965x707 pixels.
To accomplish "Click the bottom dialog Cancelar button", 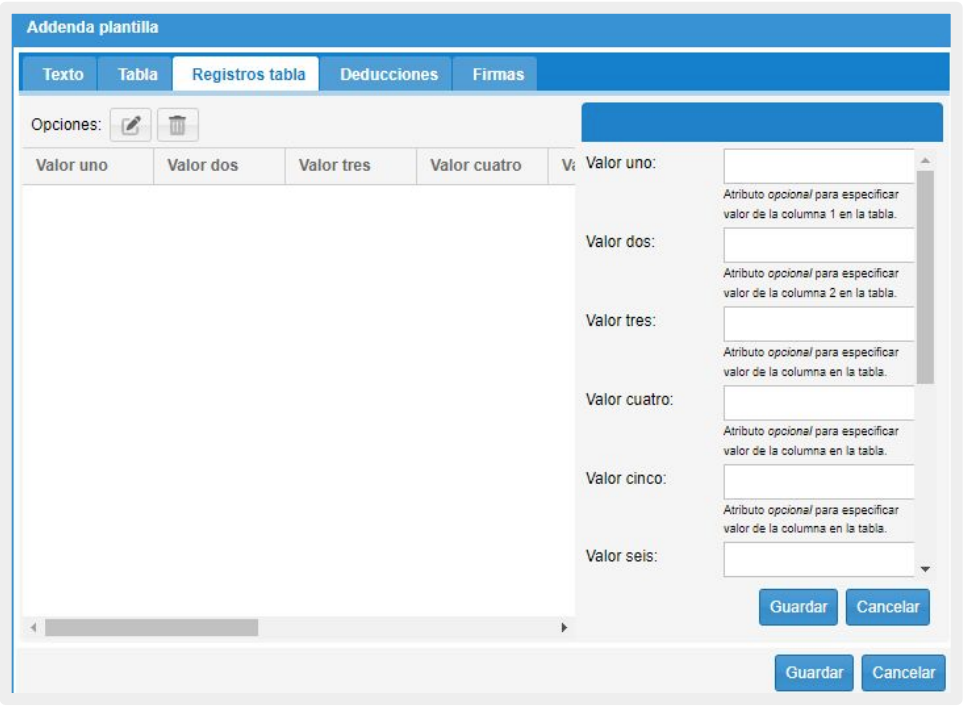I will coord(903,673).
